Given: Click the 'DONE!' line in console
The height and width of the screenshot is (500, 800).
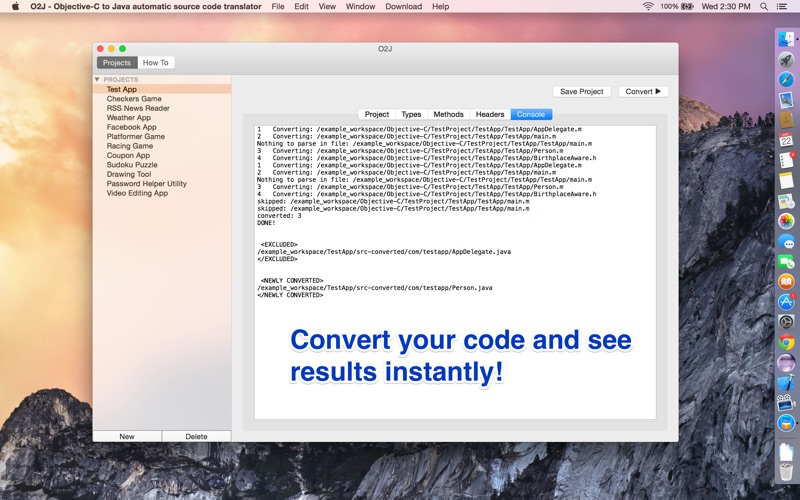Looking at the screenshot, I should coord(266,223).
